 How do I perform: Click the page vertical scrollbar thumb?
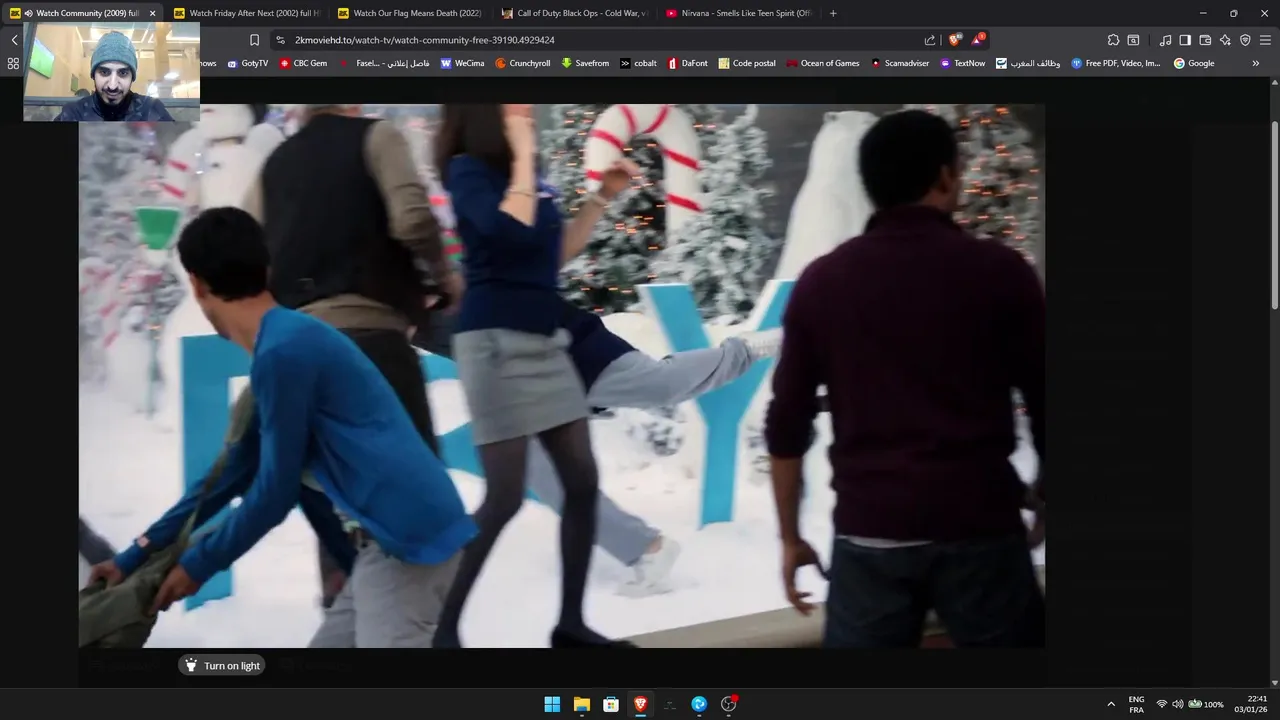point(1275,215)
